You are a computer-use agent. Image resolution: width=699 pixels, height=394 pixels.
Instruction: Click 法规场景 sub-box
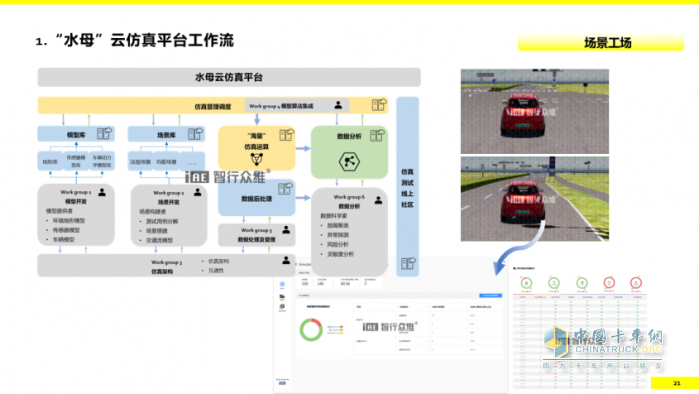pos(140,162)
